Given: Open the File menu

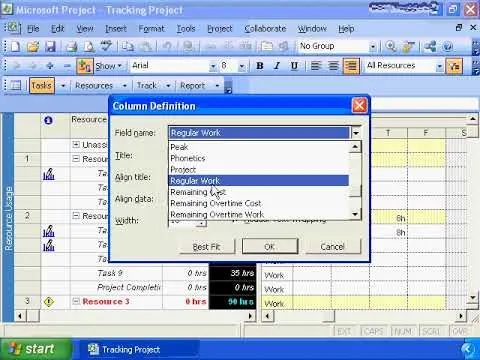Looking at the screenshot, I should pos(33,29).
